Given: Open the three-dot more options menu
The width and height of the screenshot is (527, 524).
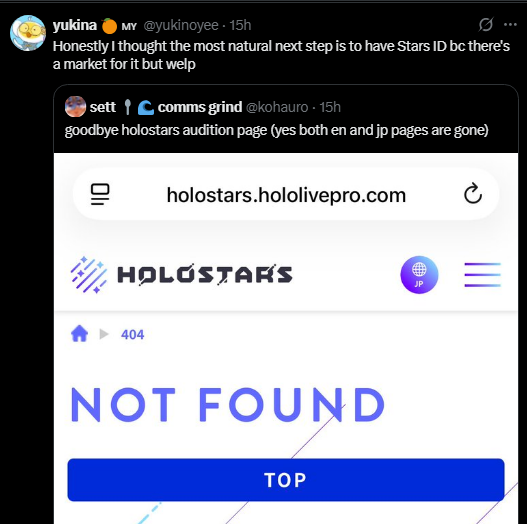Looking at the screenshot, I should click(x=510, y=24).
